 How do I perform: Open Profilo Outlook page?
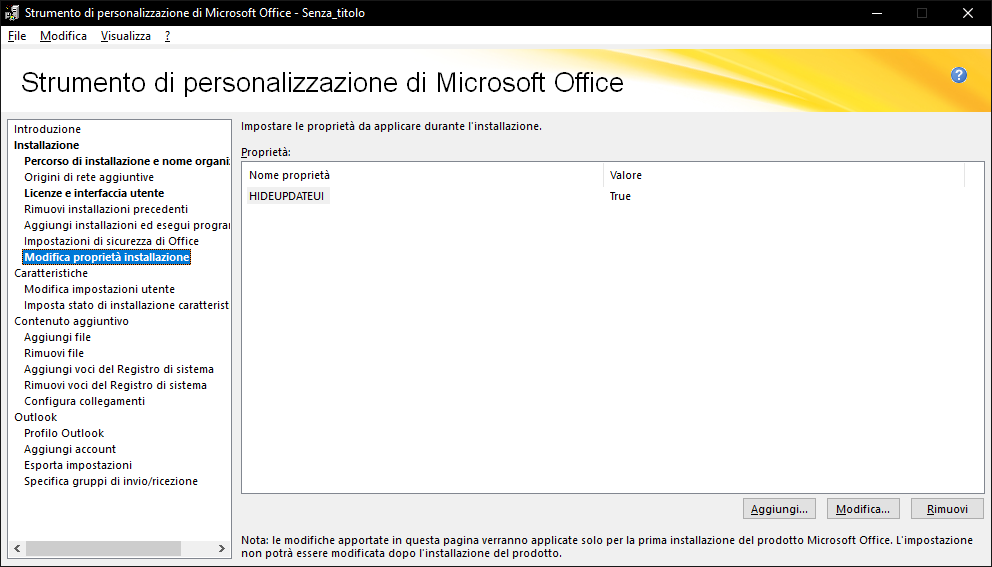point(64,433)
